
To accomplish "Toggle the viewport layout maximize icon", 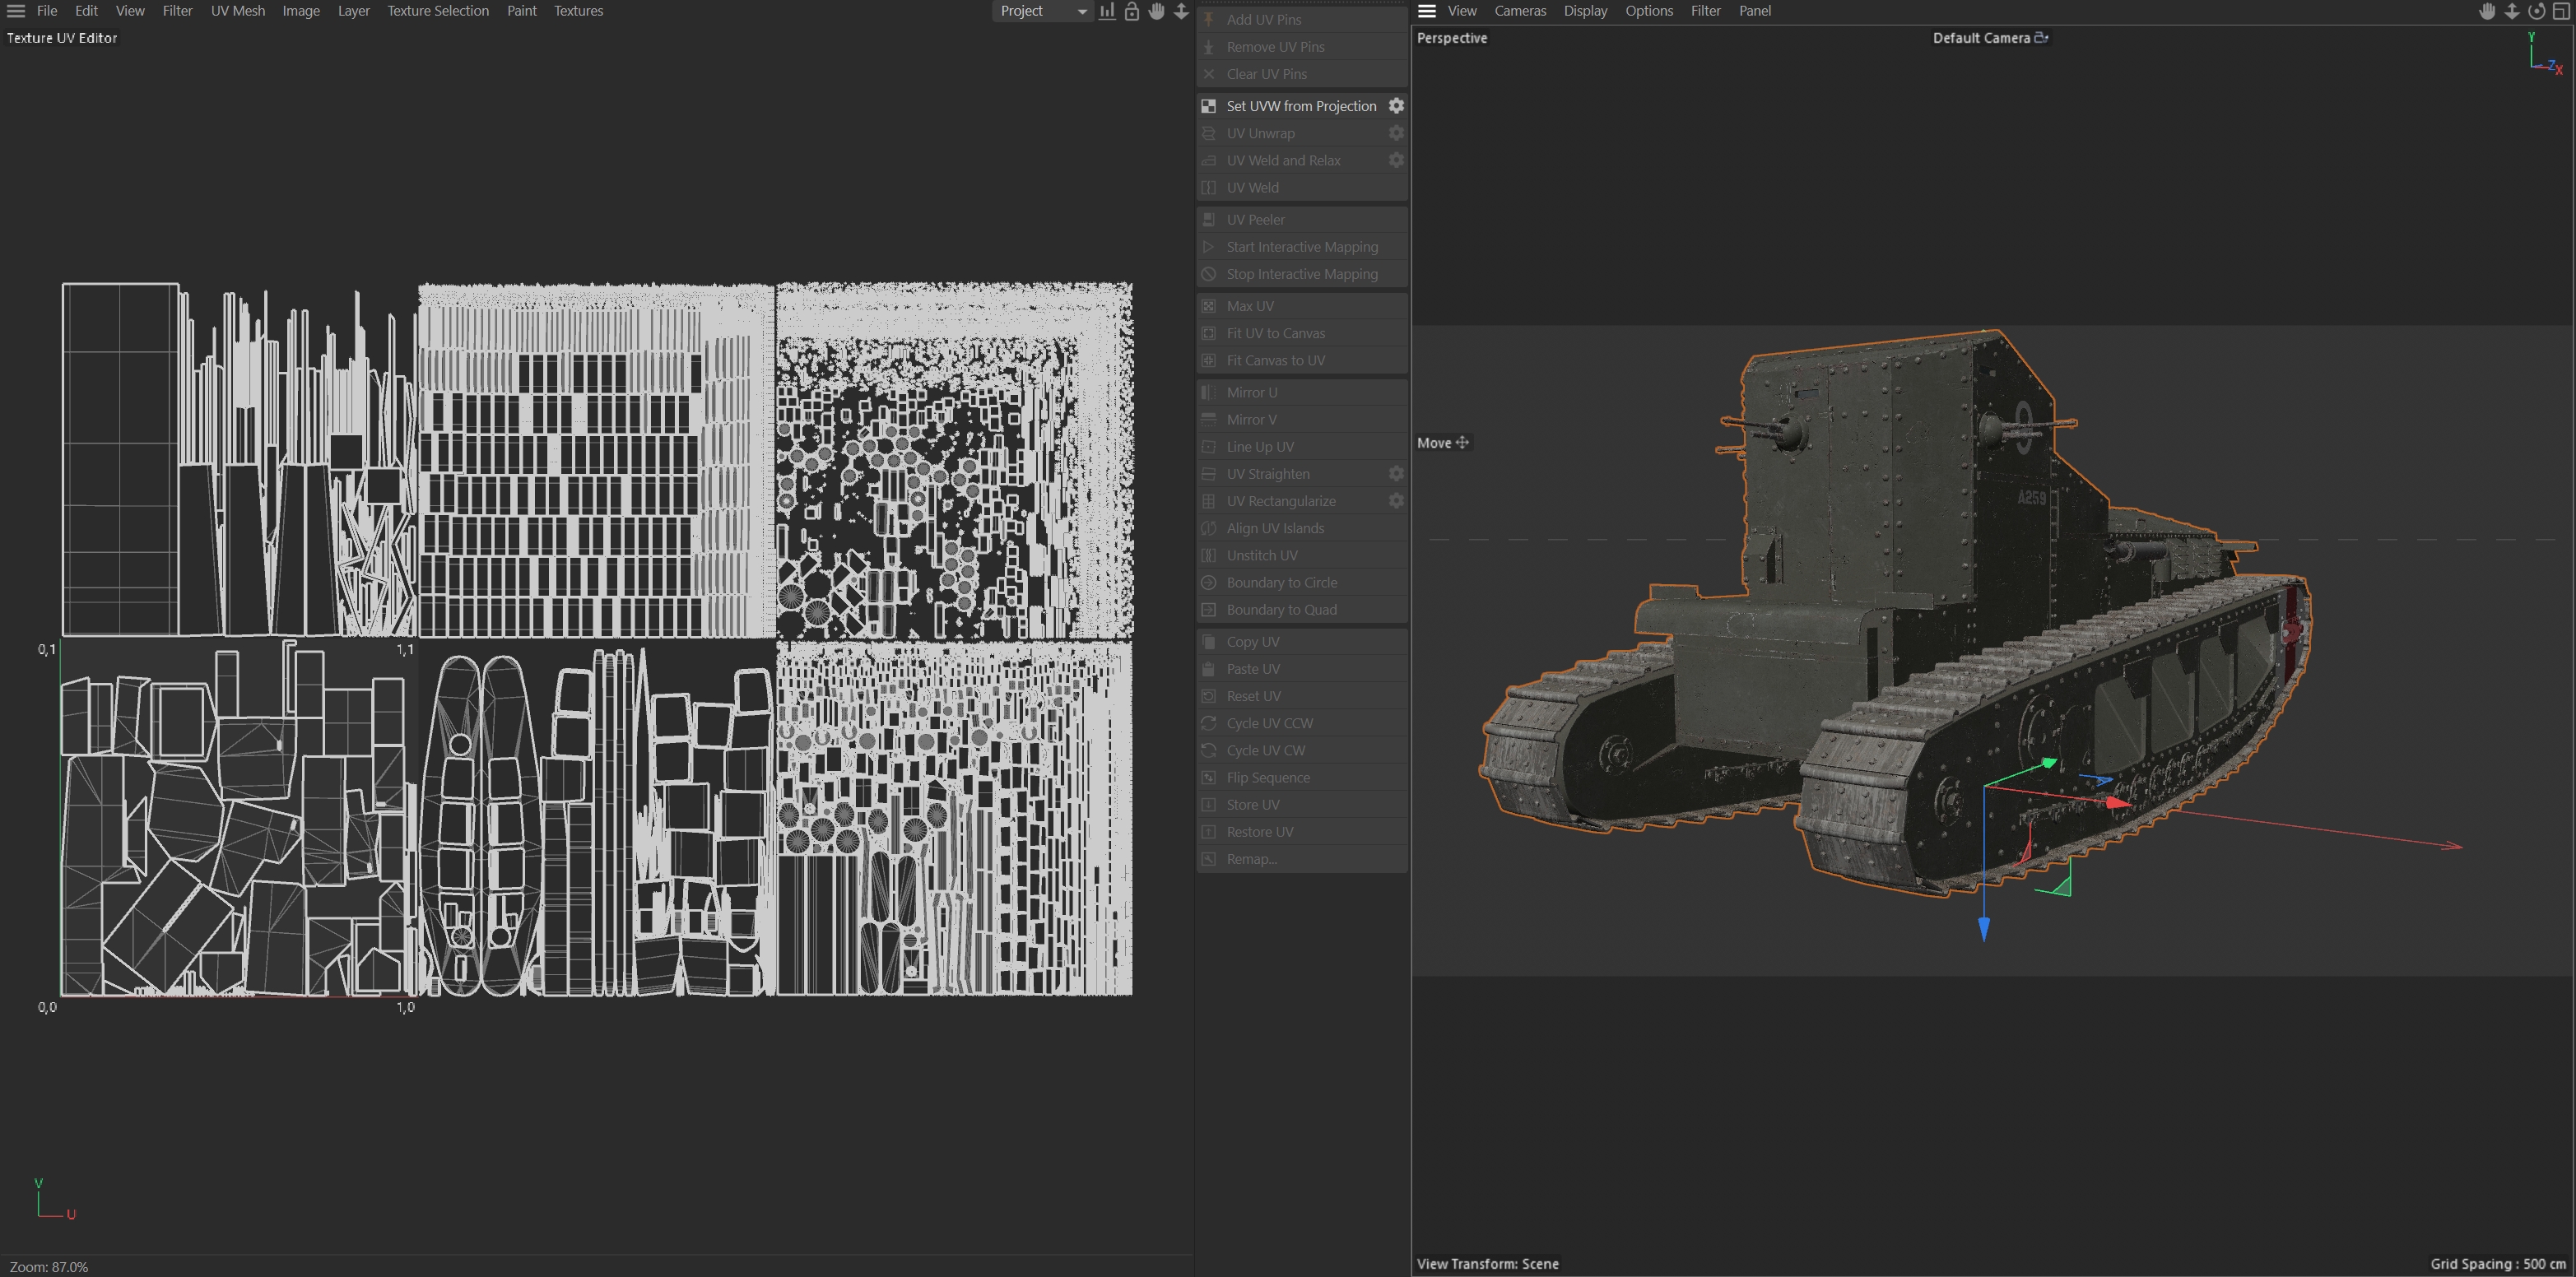I will click(2562, 11).
